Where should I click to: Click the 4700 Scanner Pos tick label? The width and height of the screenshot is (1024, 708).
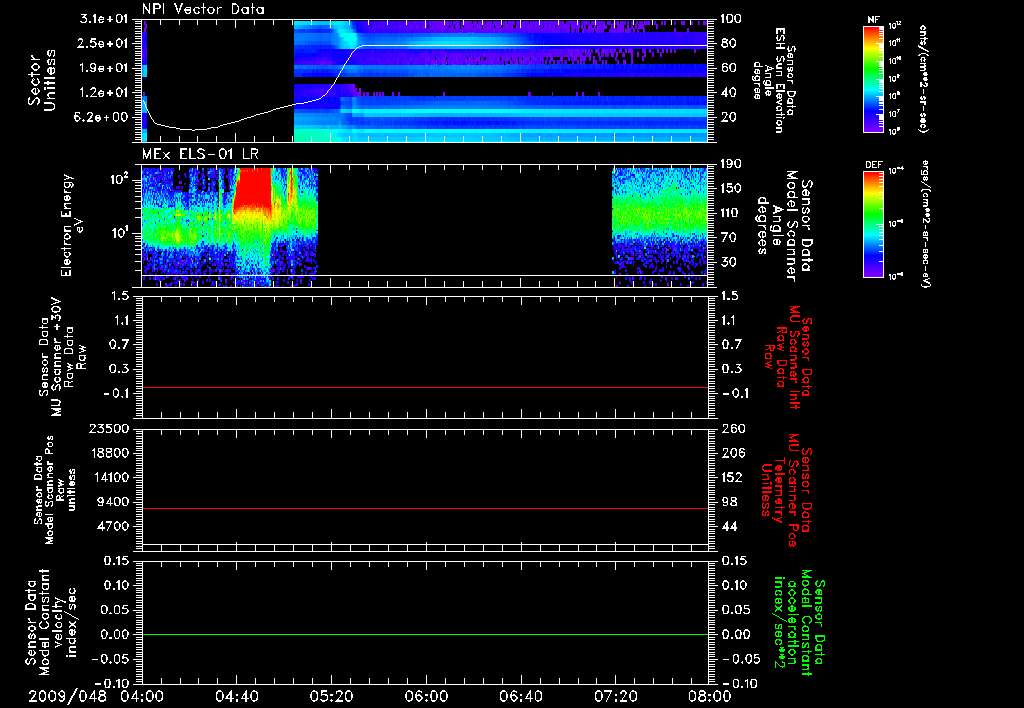coord(112,526)
